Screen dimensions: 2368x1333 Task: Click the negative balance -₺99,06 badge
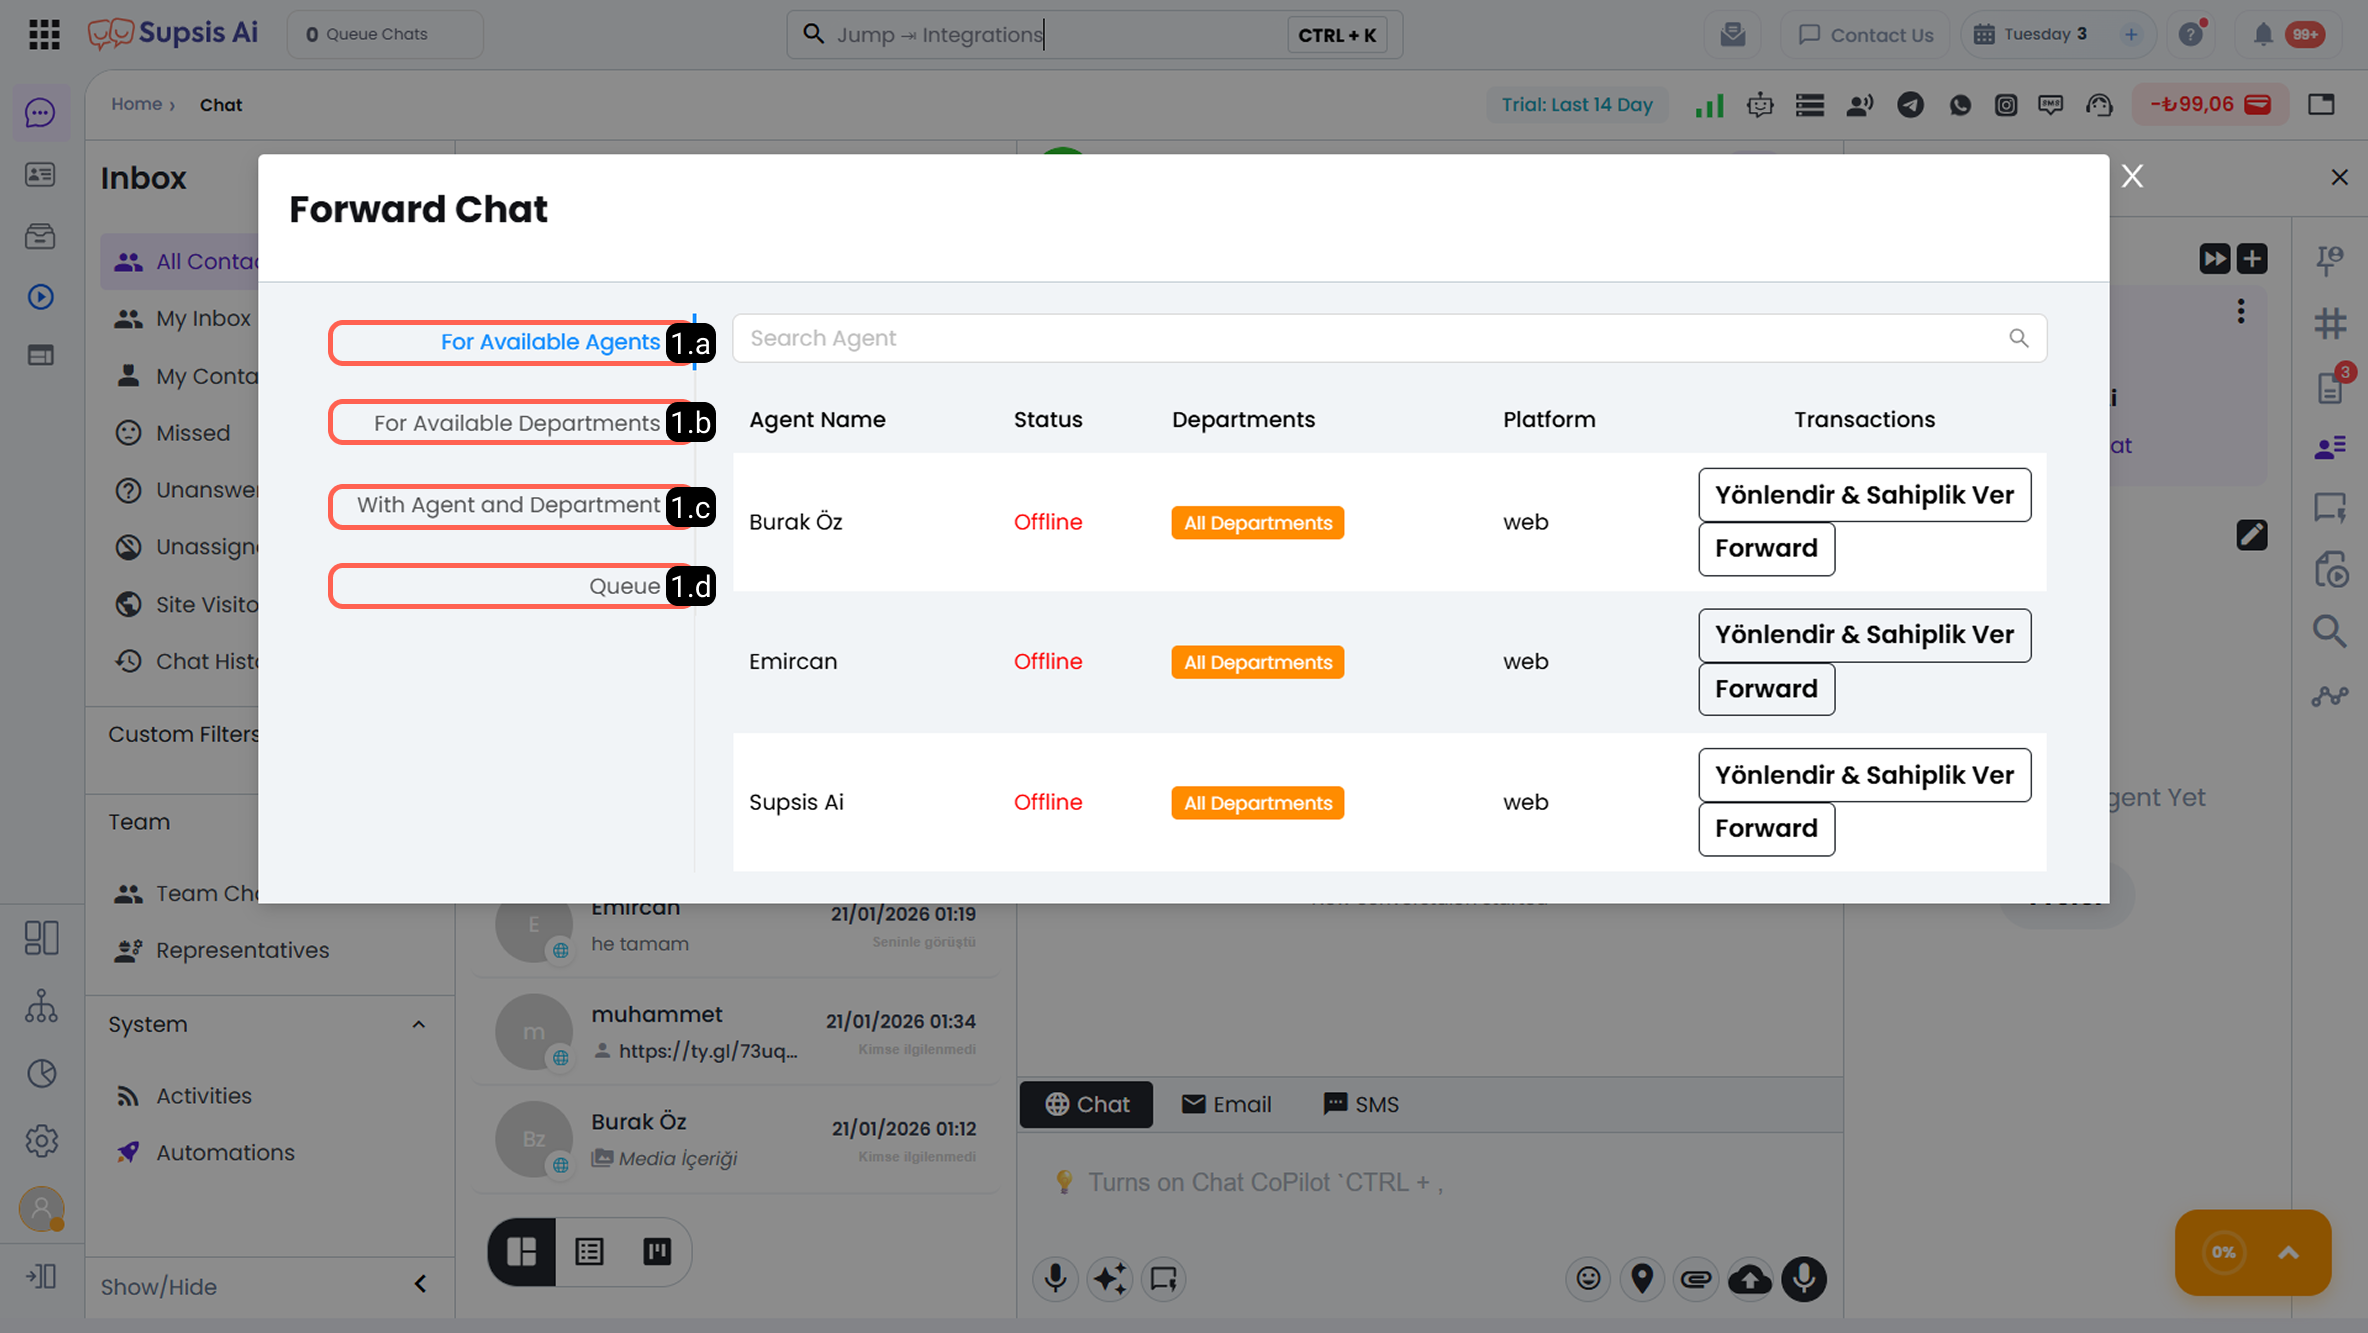click(x=2209, y=105)
